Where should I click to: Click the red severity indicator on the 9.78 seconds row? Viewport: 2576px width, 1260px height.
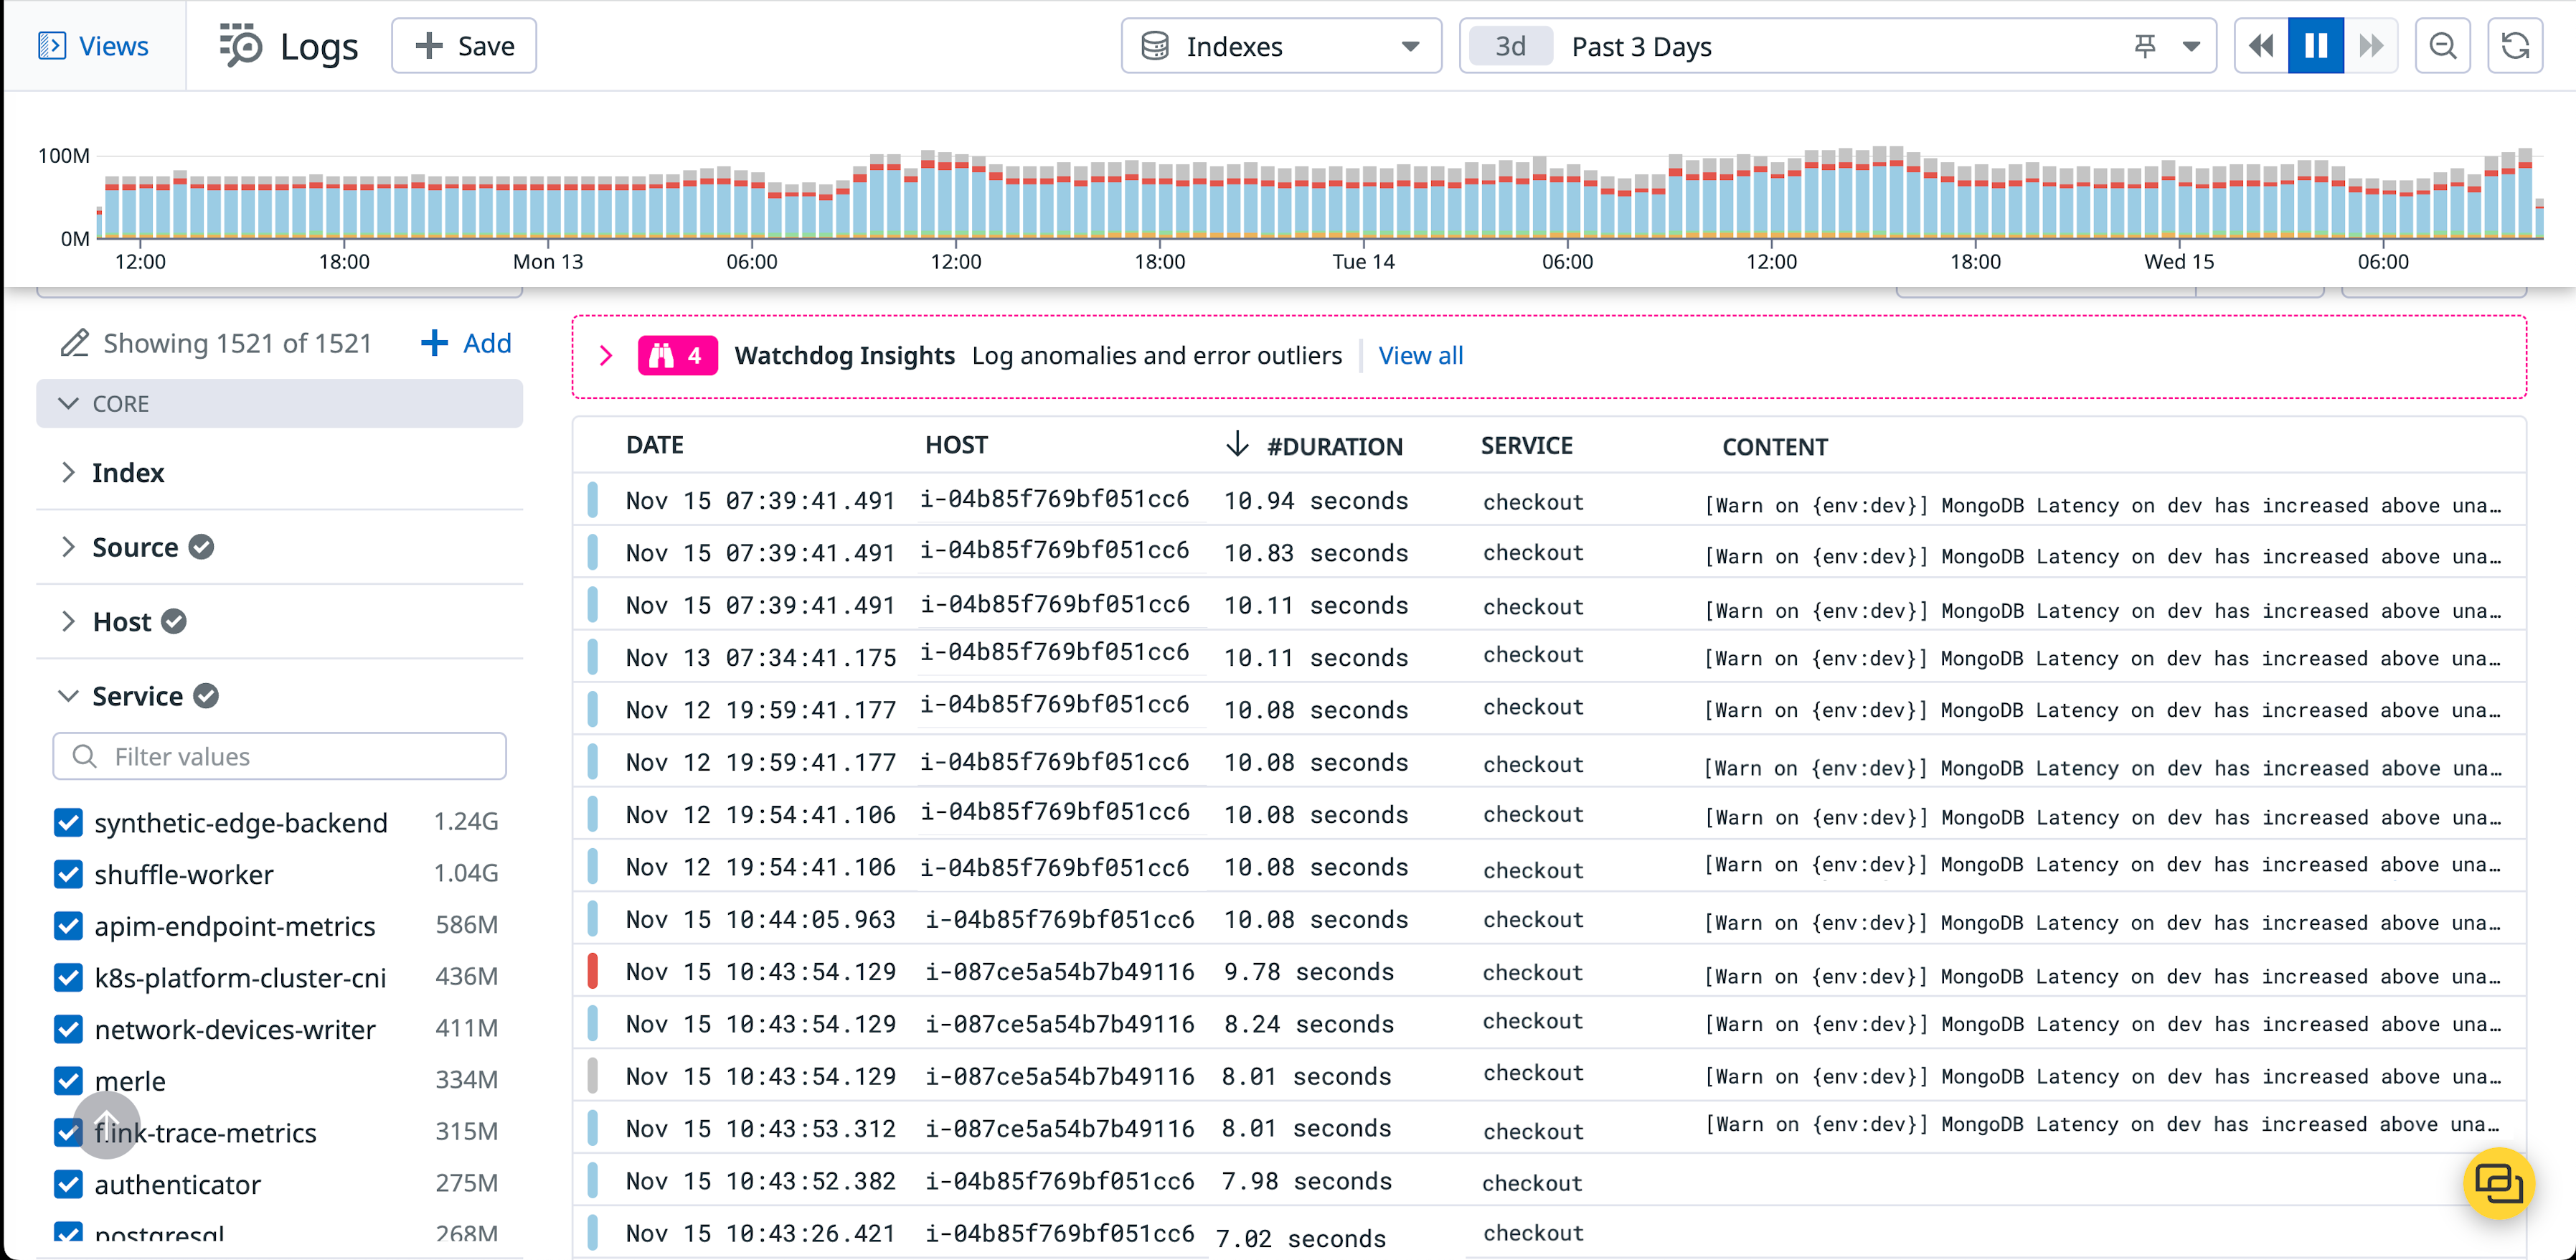coord(594,970)
